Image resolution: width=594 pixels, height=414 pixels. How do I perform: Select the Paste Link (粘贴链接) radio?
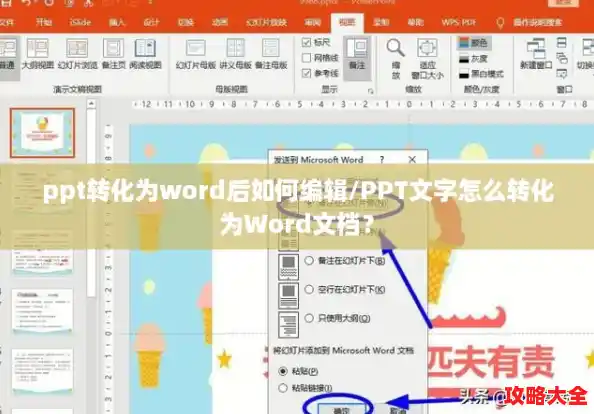pos(283,388)
